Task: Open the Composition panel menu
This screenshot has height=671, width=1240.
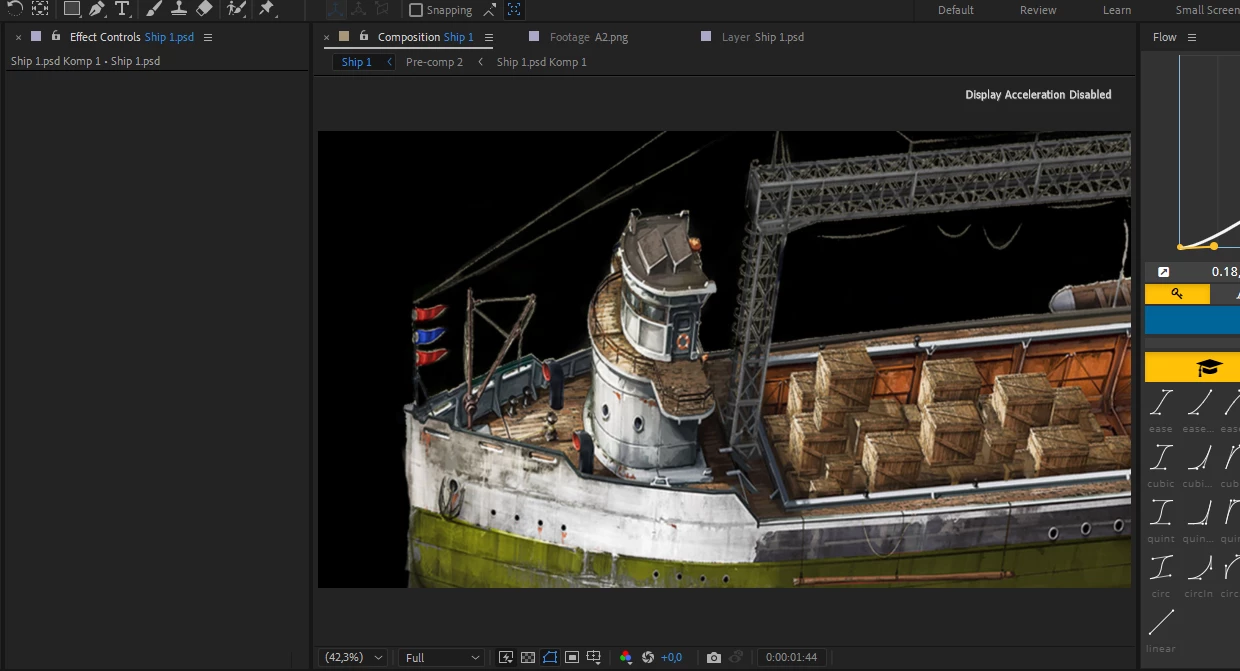Action: click(488, 37)
